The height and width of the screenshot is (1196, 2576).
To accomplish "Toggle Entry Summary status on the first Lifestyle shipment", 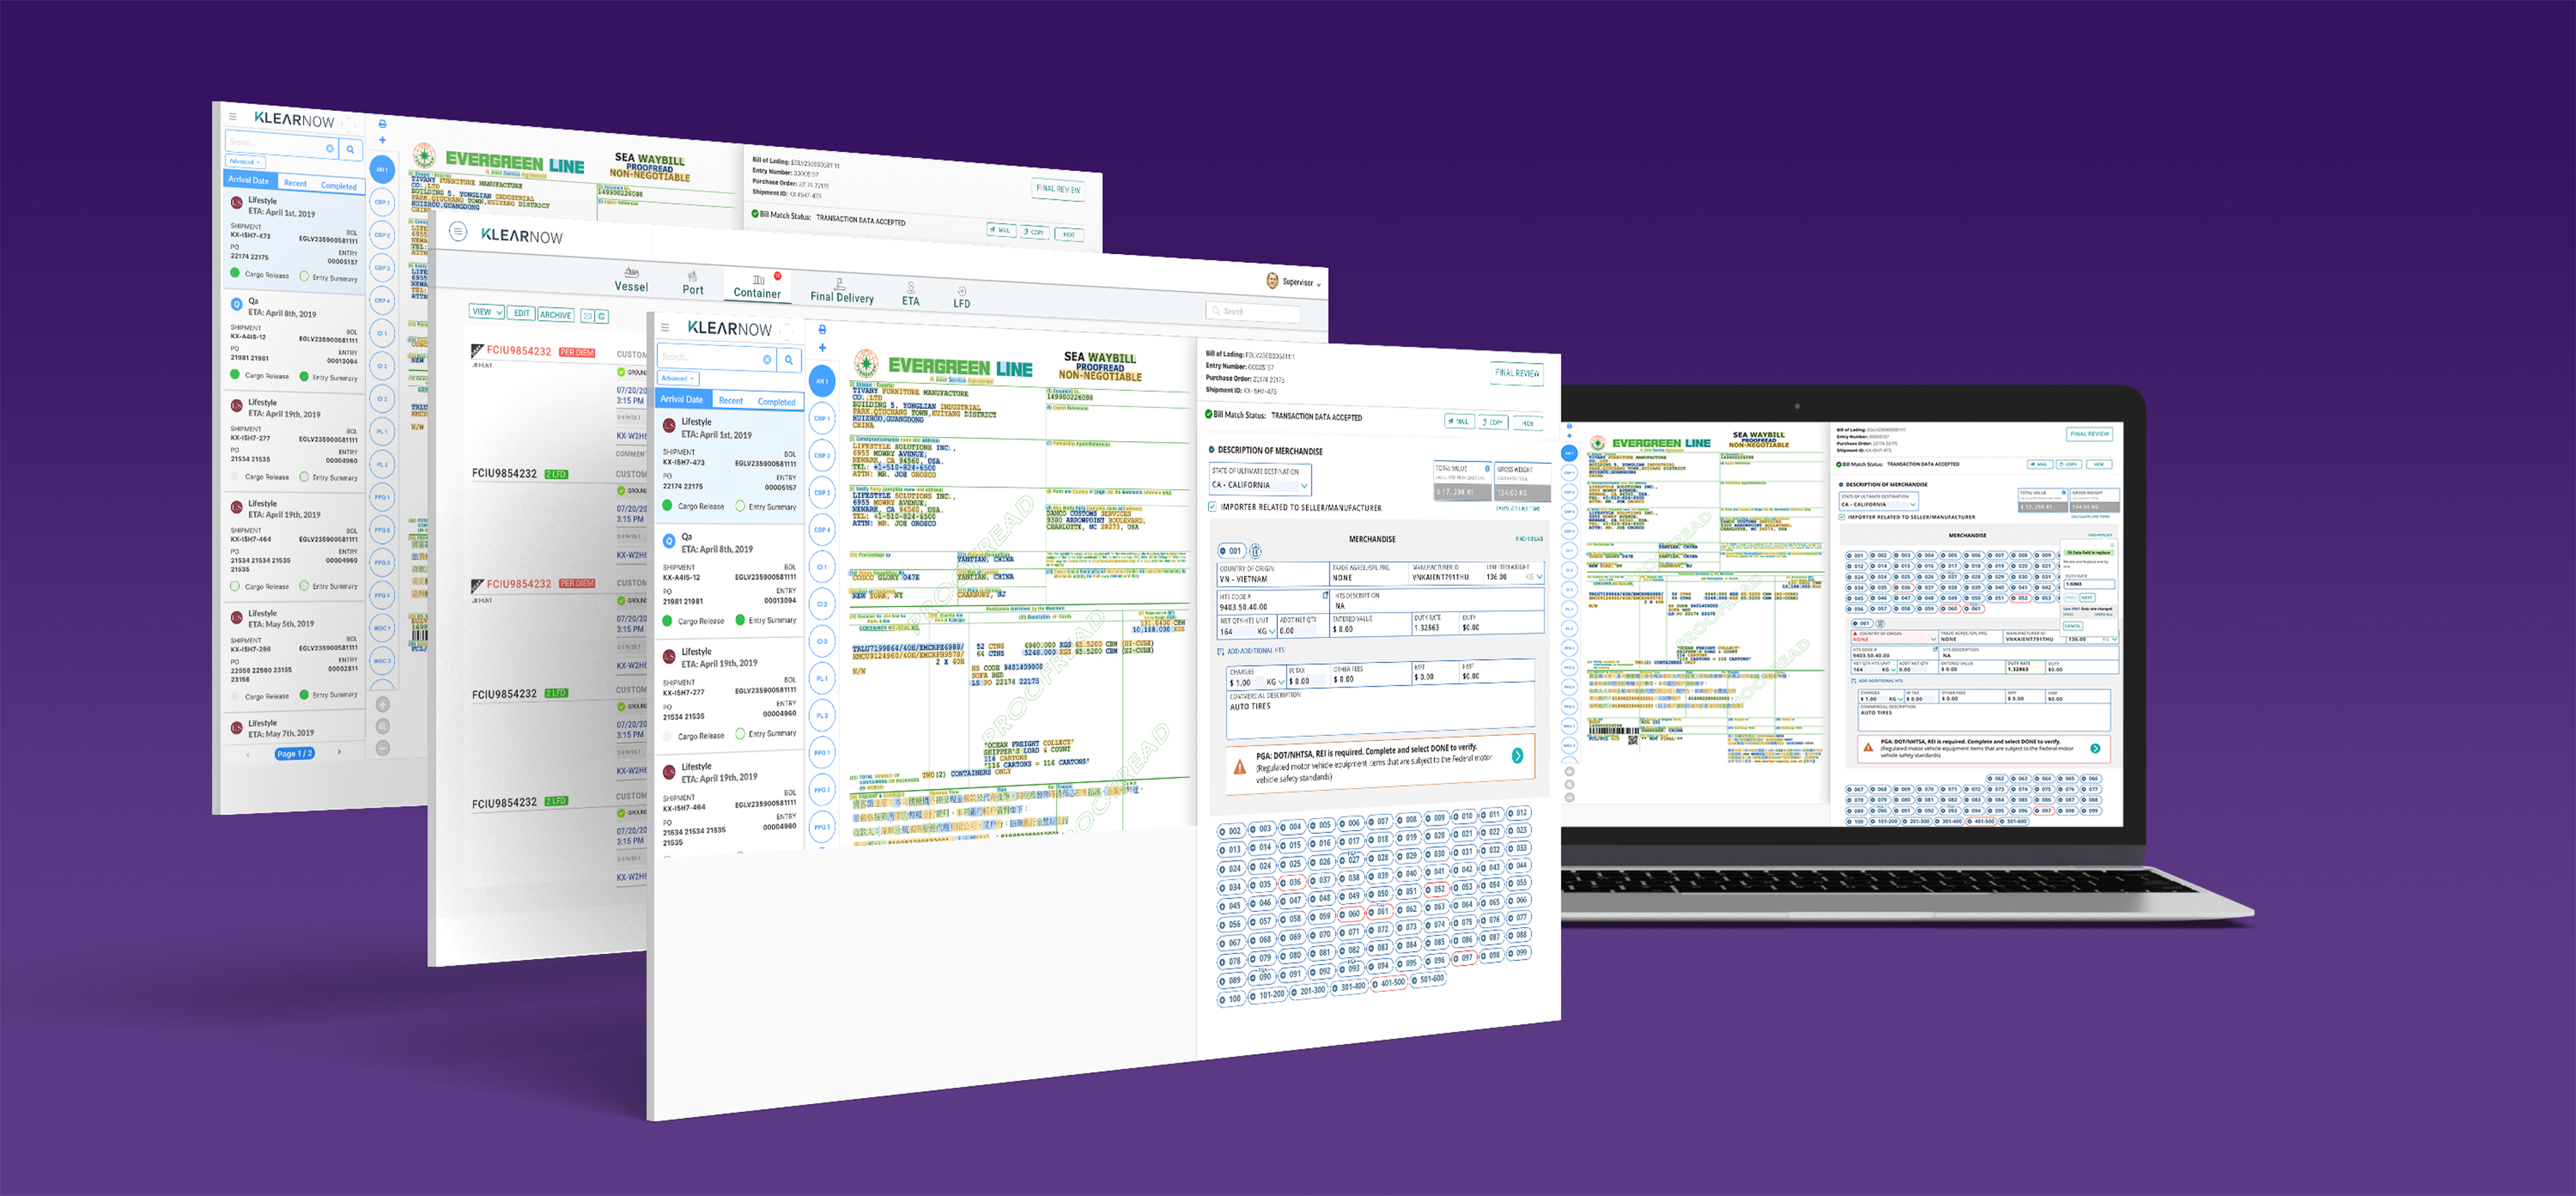I will point(740,506).
